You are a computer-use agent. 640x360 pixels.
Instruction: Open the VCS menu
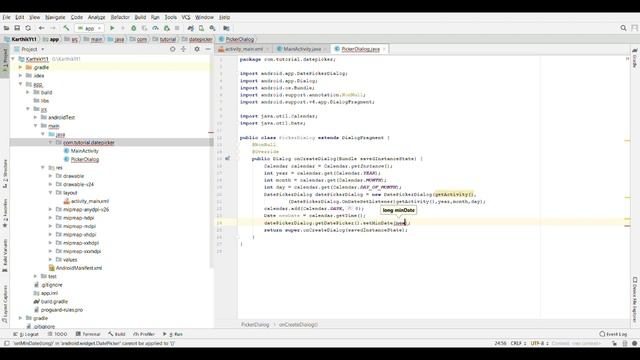pos(186,17)
